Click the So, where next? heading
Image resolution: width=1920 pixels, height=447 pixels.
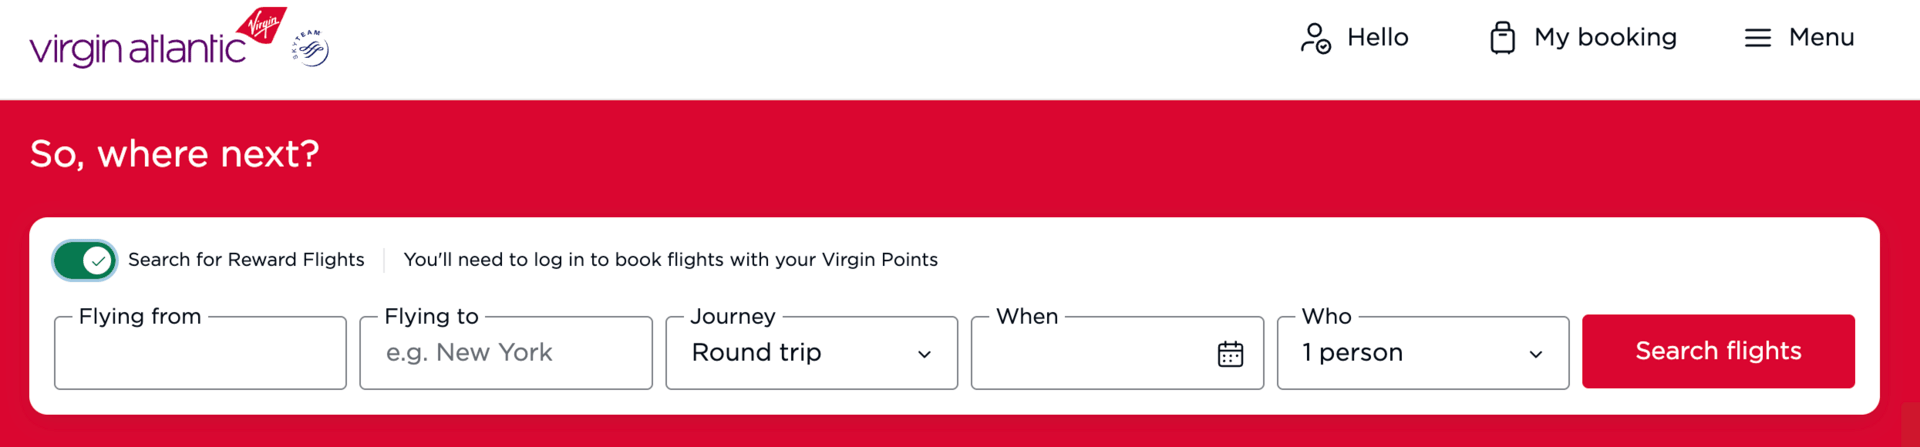tap(174, 154)
